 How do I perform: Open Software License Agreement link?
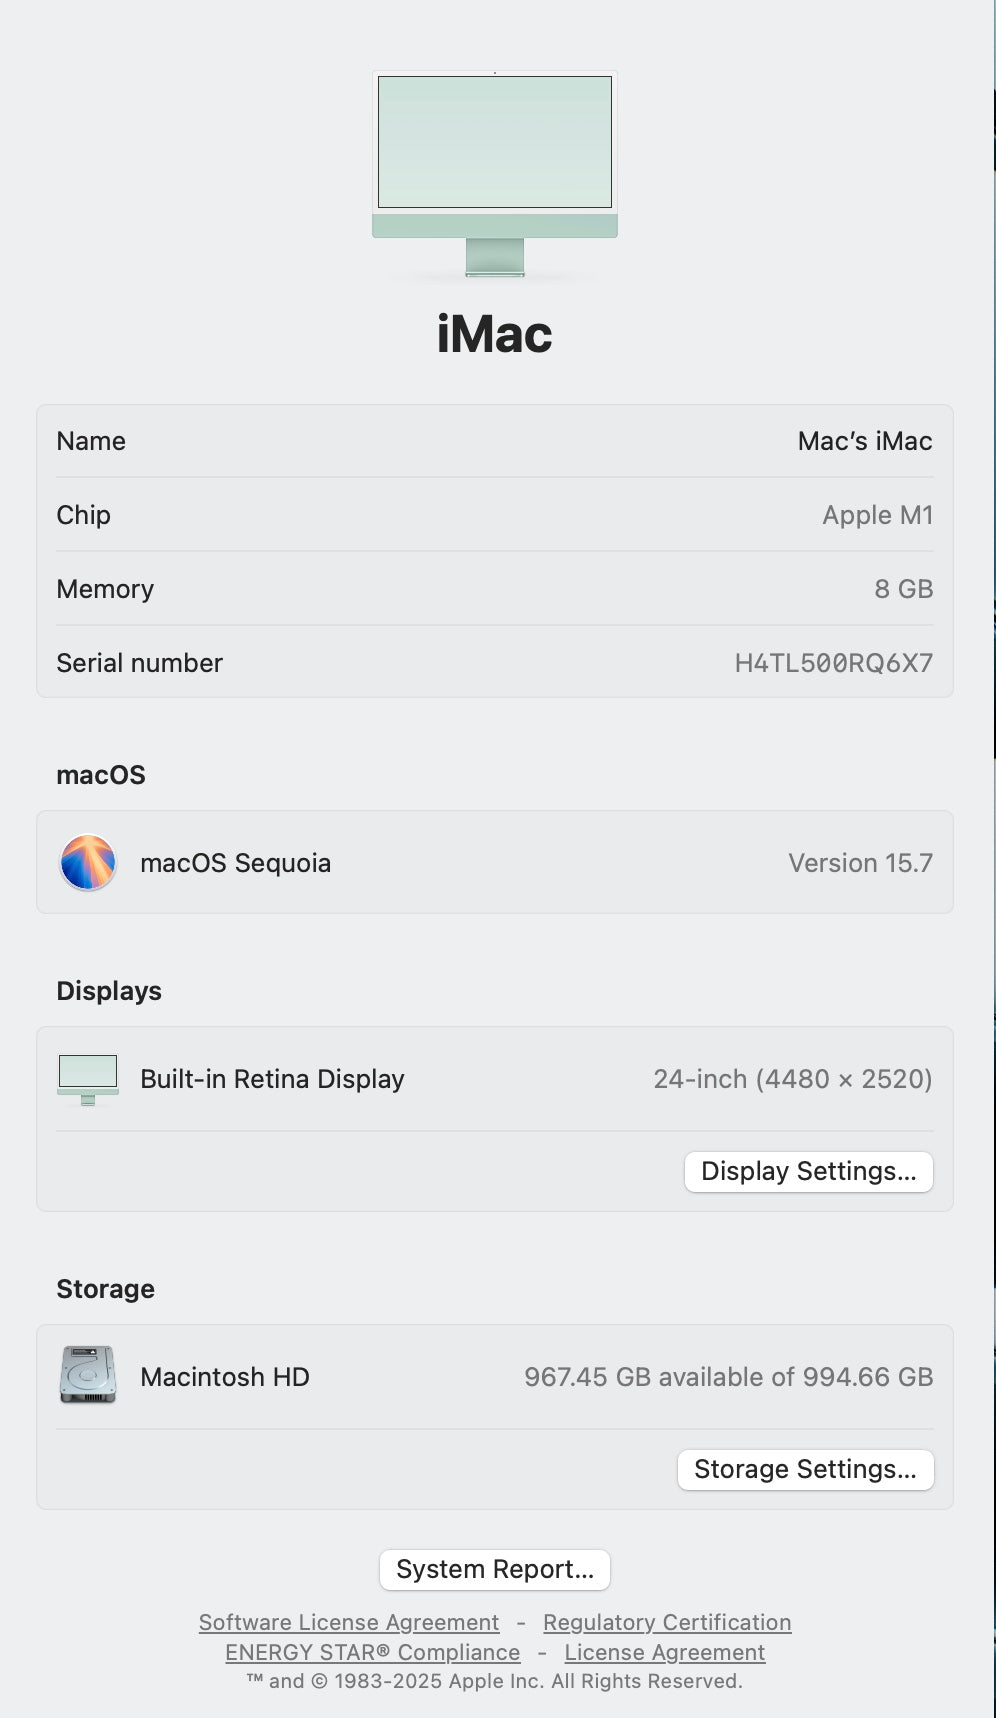coord(349,1622)
